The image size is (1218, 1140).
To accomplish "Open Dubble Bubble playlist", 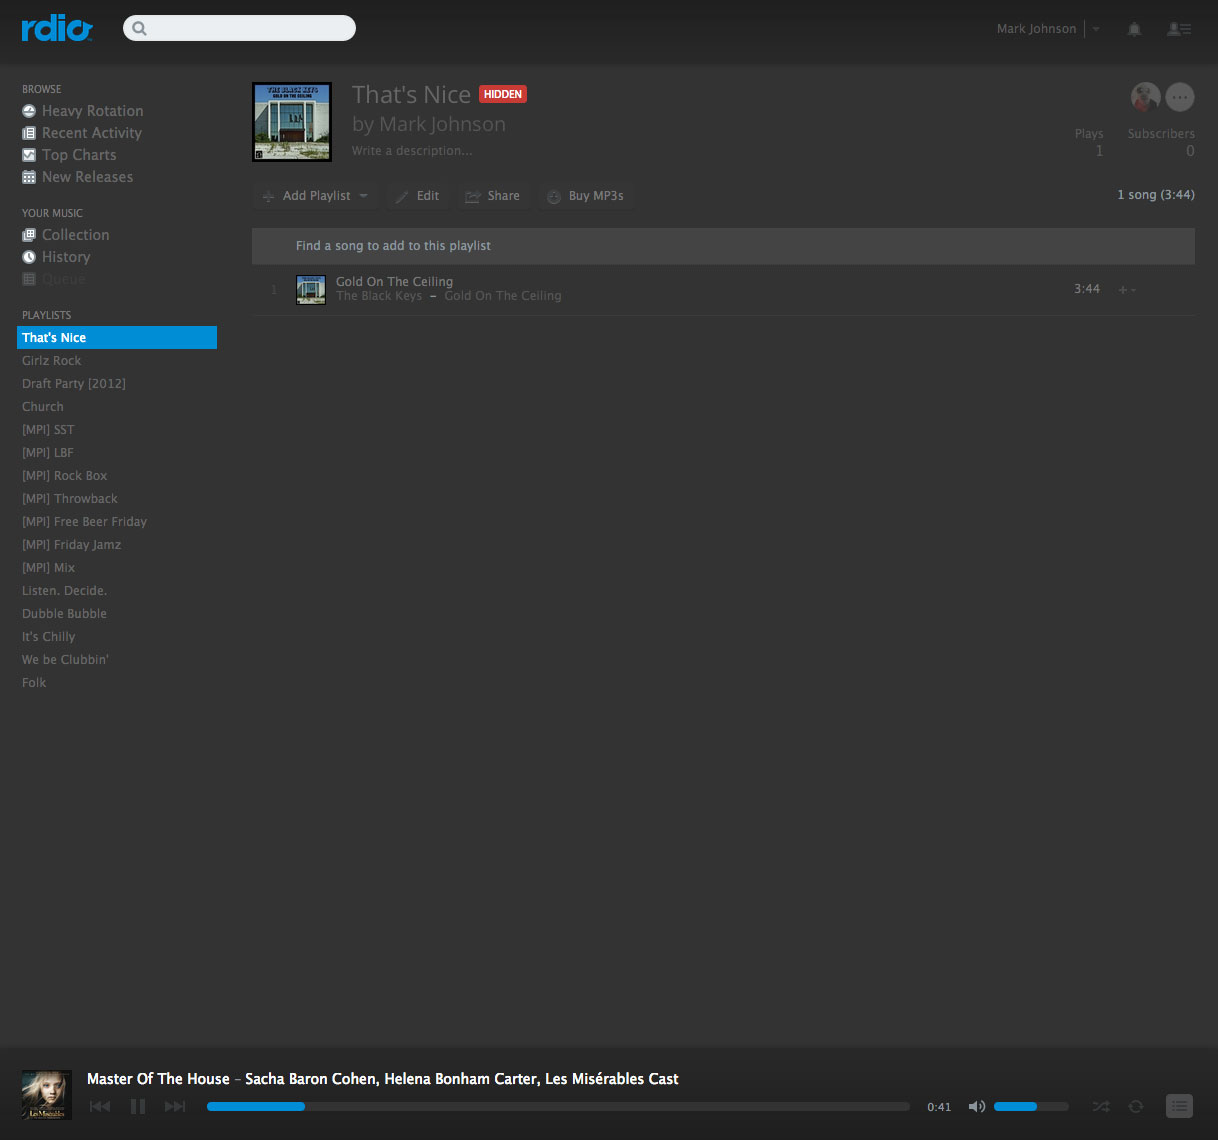I will tap(65, 614).
